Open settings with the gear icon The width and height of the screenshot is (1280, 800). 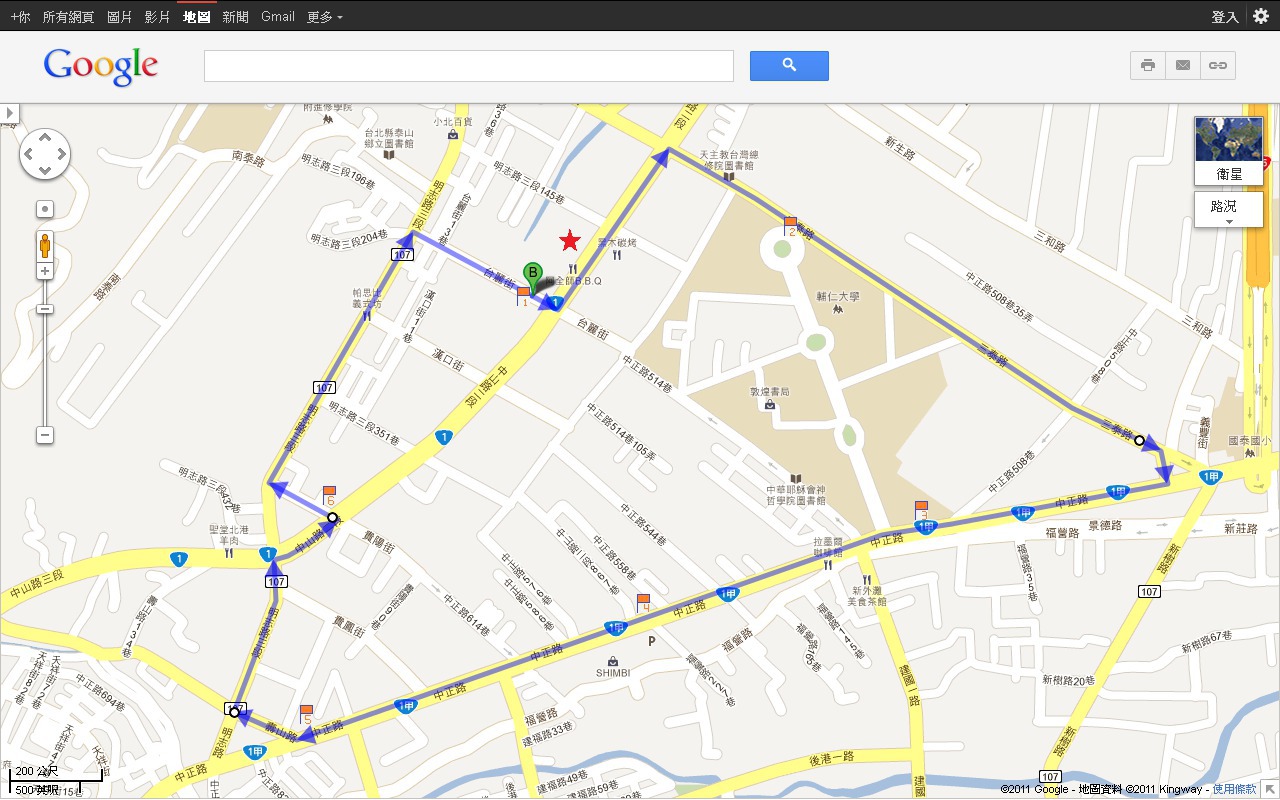(x=1261, y=16)
